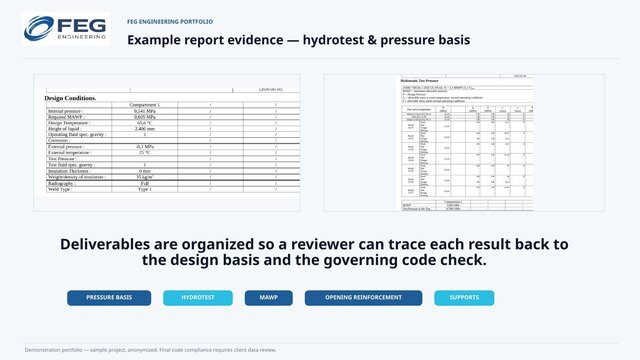Click the 'Design Conditions.' heading
Viewport: 640px width, 360px height.
[x=70, y=98]
